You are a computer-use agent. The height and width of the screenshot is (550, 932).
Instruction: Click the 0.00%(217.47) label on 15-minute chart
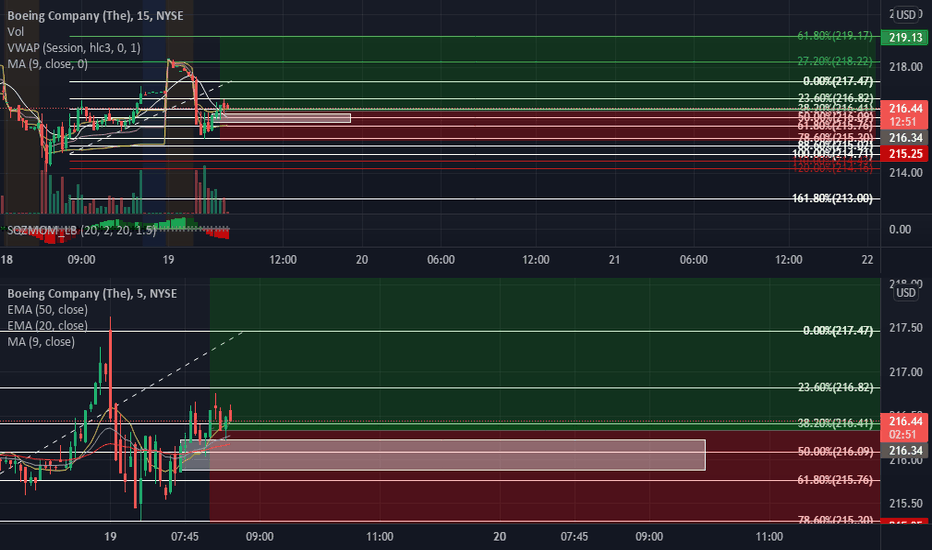click(x=837, y=81)
